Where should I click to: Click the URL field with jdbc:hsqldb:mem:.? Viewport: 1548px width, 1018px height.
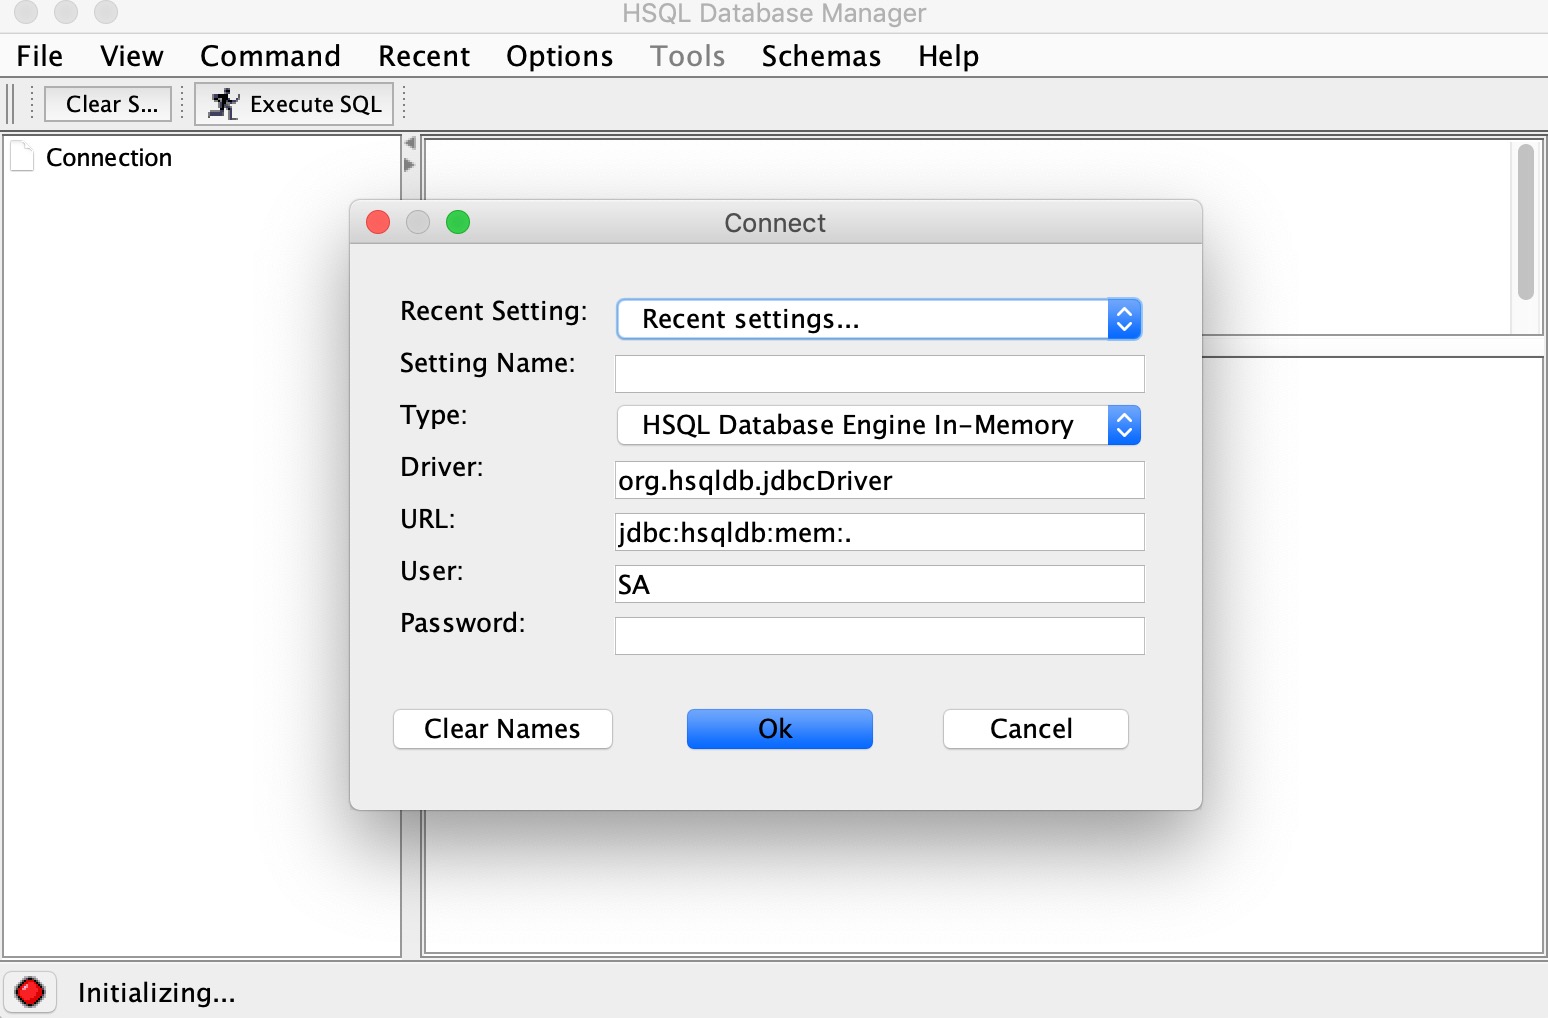(x=880, y=532)
